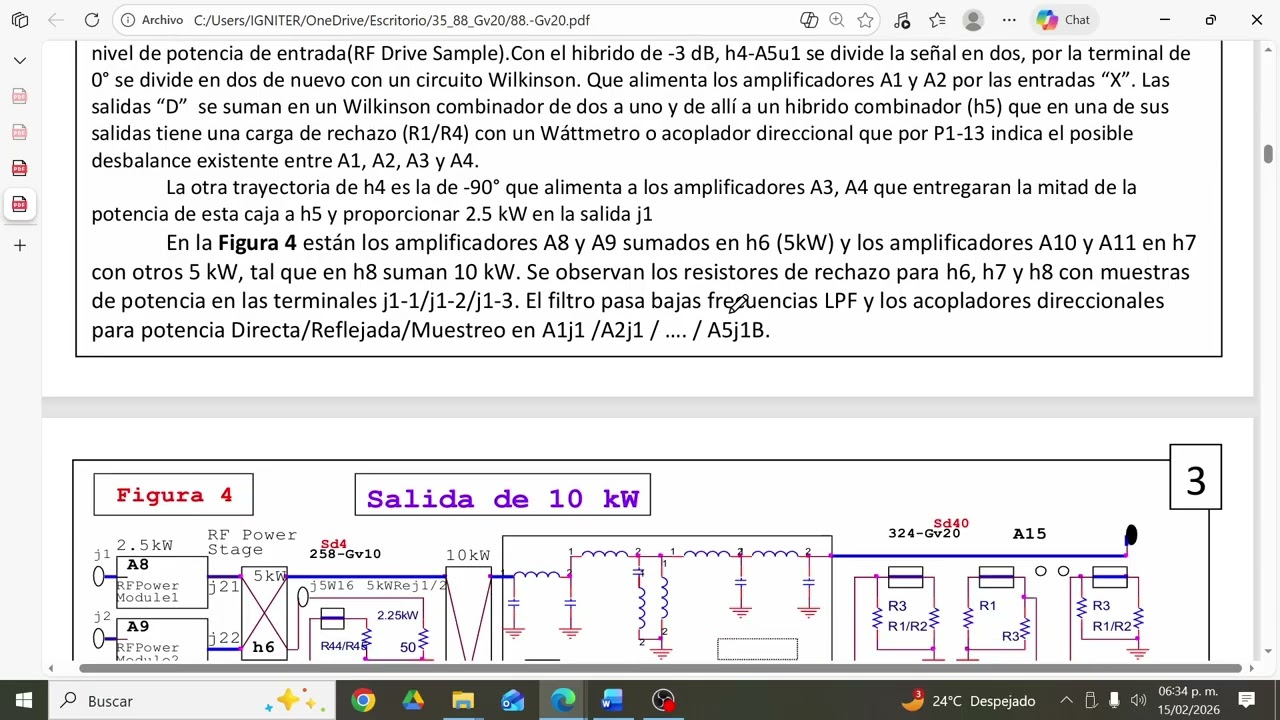Open a new tab with plus icon

[x=20, y=245]
